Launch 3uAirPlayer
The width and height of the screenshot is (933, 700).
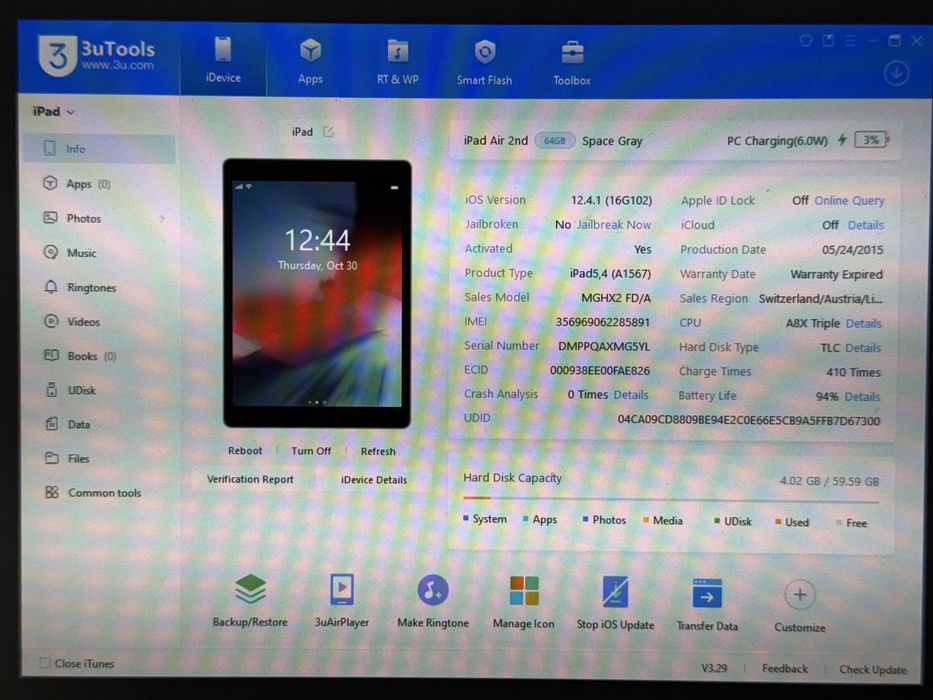tap(342, 601)
